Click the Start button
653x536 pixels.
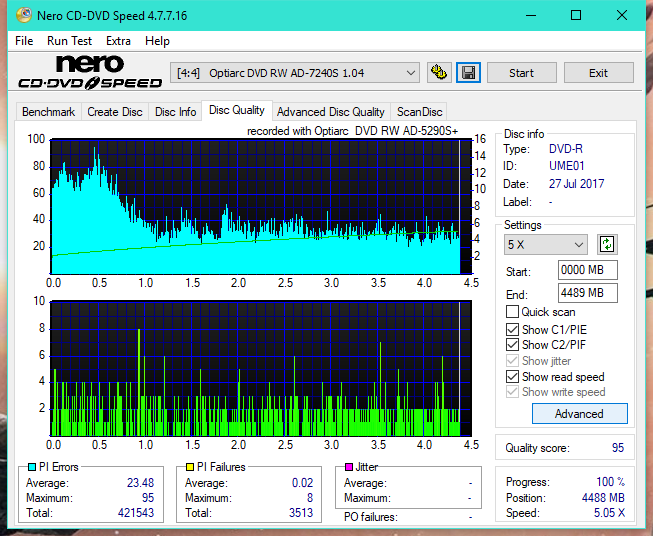click(x=521, y=73)
